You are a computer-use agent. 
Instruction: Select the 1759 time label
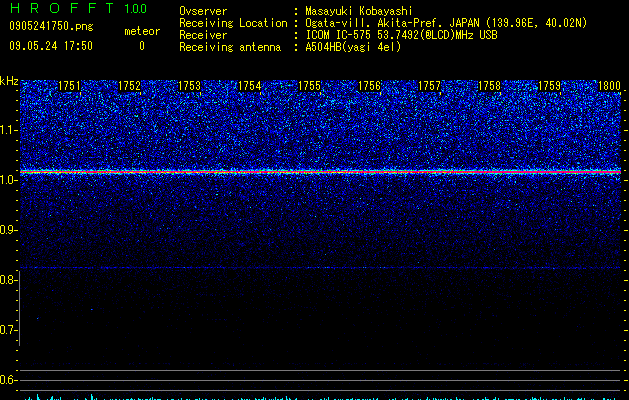pos(550,86)
